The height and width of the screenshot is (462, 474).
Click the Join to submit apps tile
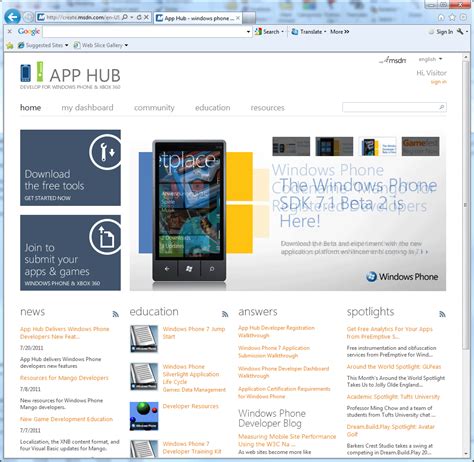(70, 253)
